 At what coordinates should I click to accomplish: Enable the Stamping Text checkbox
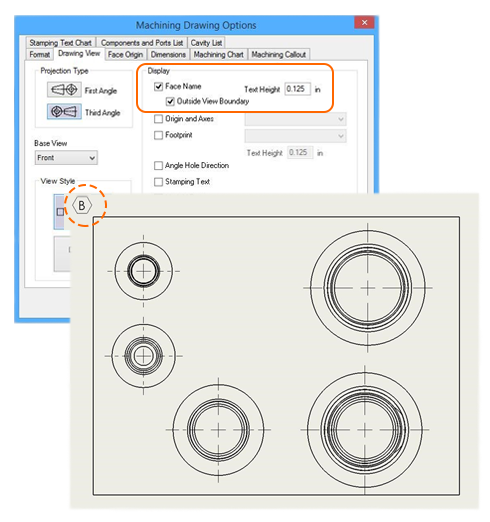[158, 182]
